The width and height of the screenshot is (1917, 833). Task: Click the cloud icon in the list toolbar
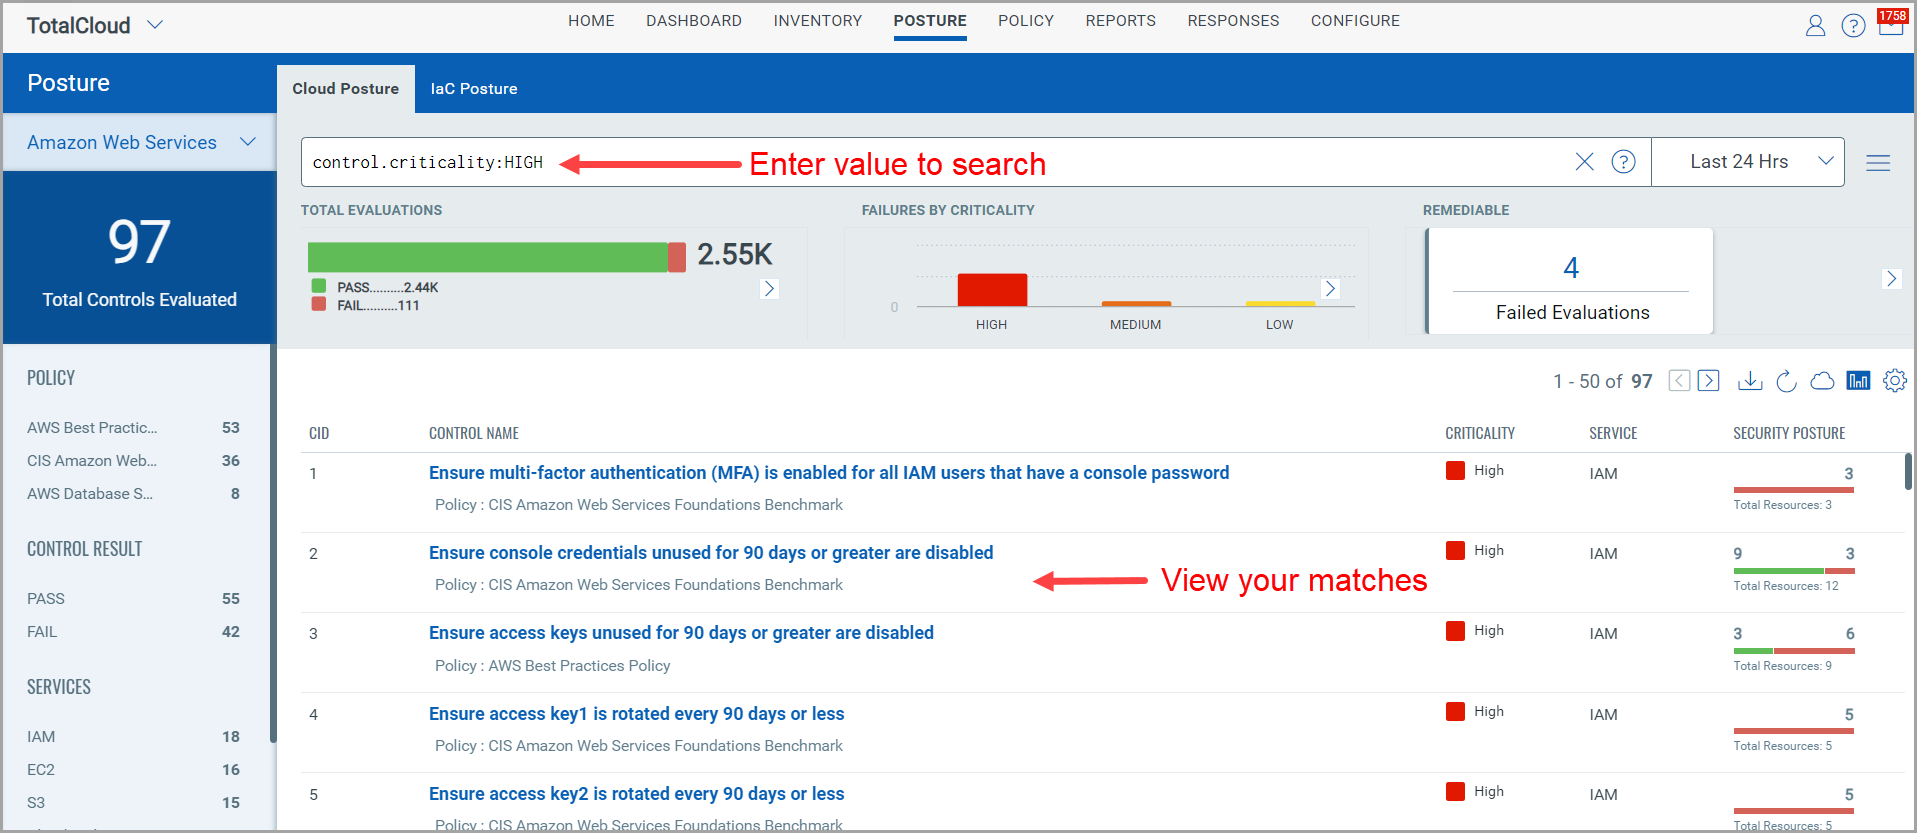(x=1822, y=381)
